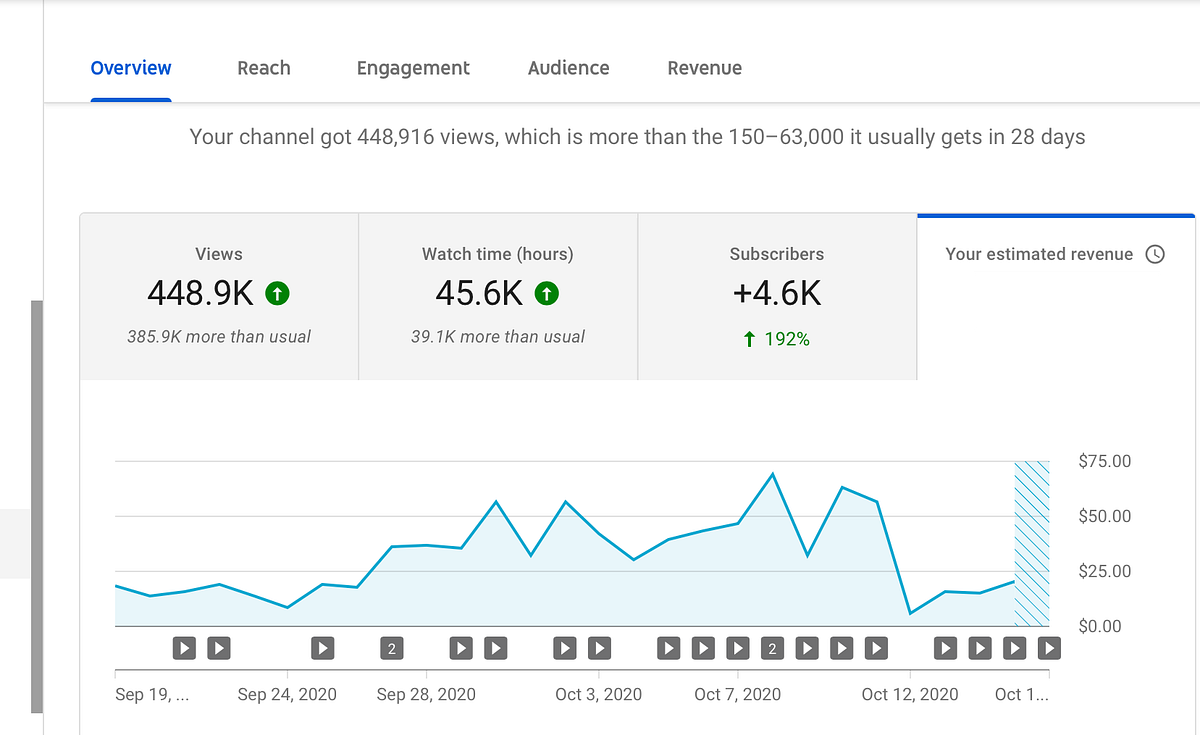
Task: Open video marker just right of Sep 28 '2' badge
Action: click(x=461, y=648)
